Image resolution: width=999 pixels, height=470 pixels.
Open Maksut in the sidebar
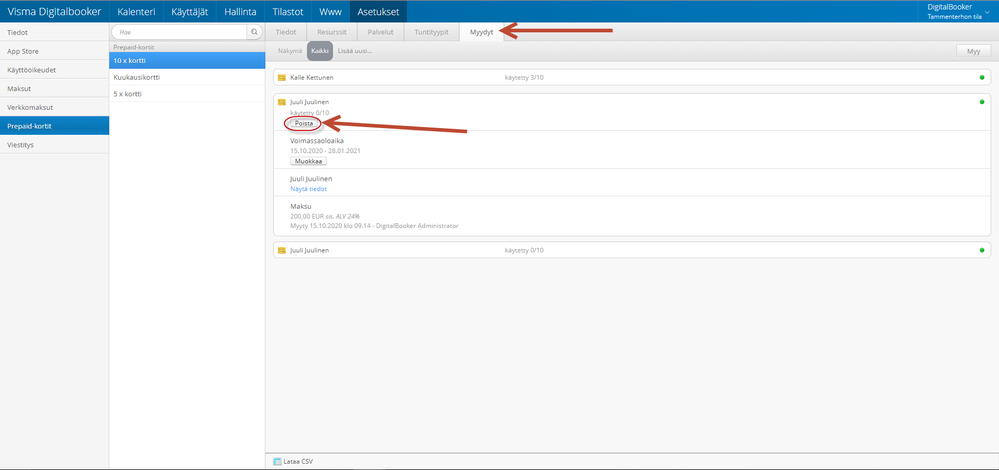55,89
